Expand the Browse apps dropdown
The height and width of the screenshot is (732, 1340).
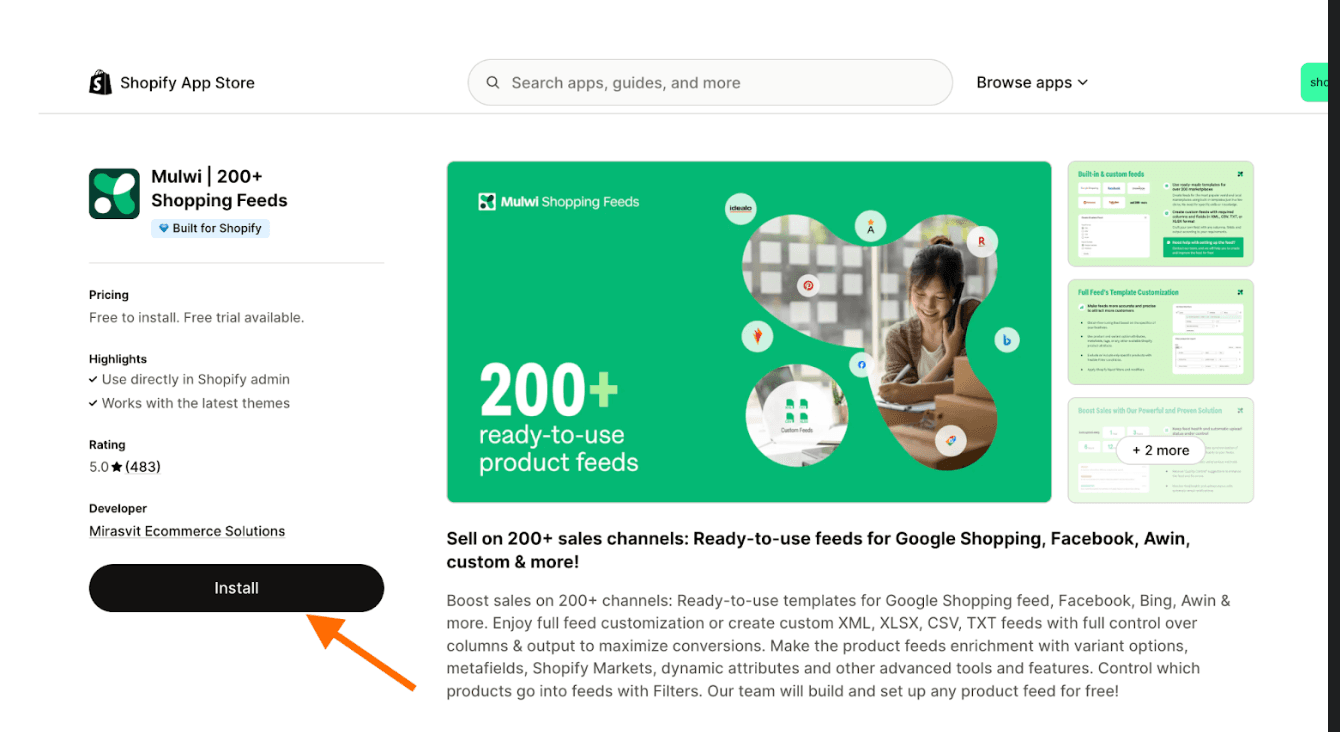click(x=1031, y=83)
